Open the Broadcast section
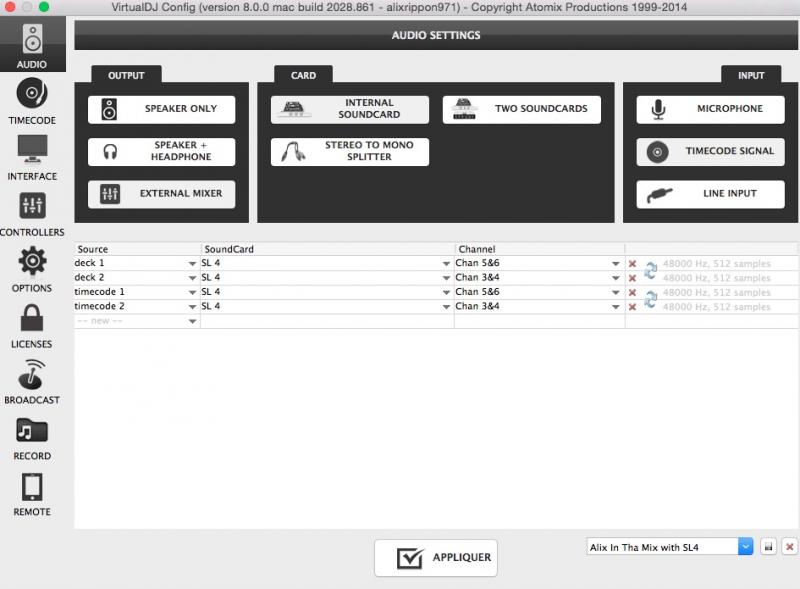 coord(32,381)
